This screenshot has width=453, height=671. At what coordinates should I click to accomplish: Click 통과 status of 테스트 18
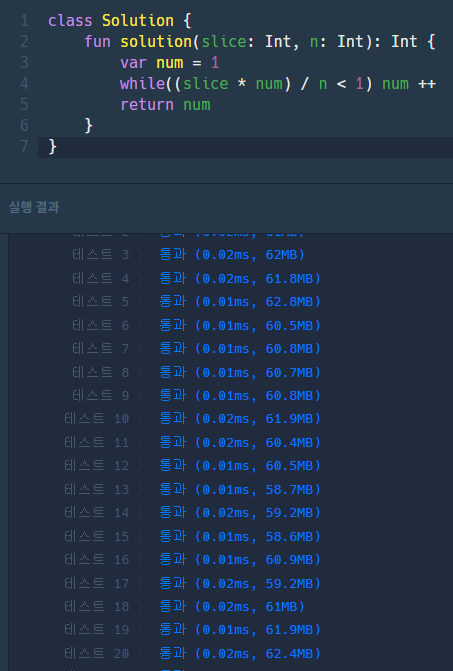click(x=173, y=606)
